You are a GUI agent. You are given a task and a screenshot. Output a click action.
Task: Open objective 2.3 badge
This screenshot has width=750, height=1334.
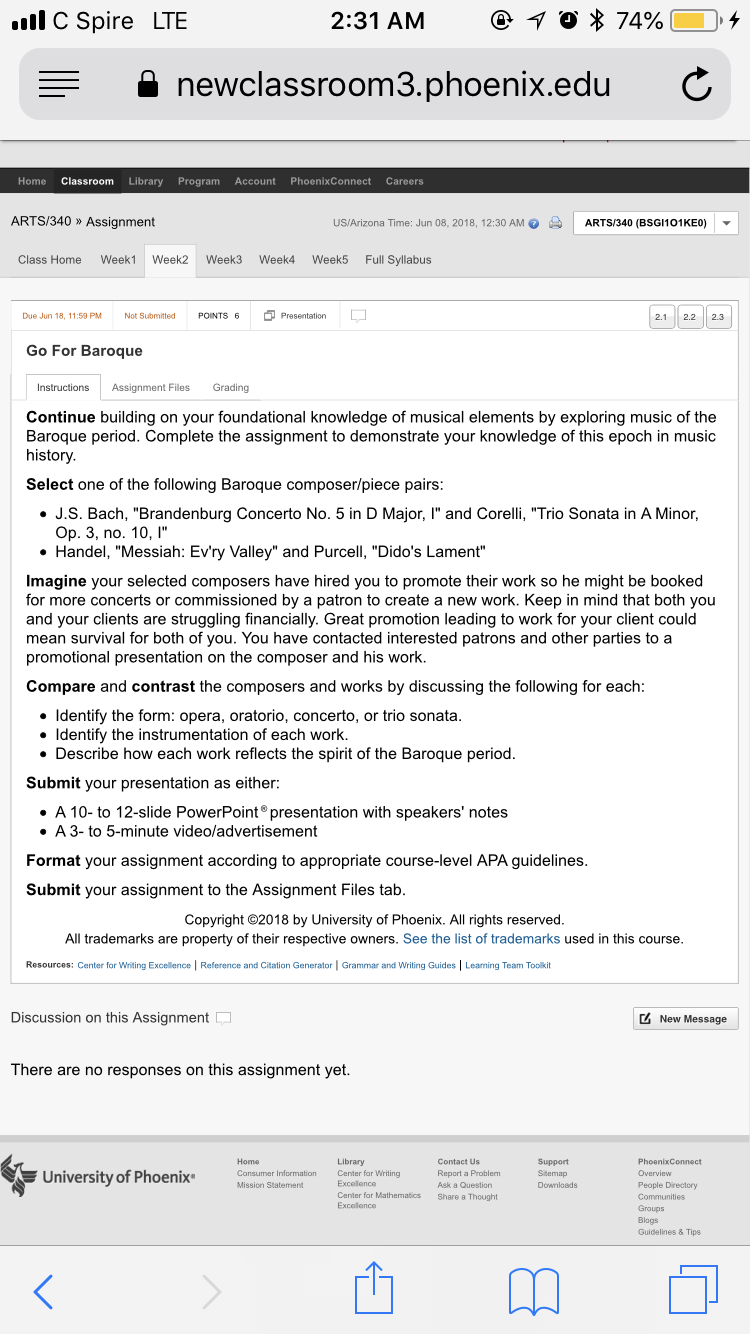[x=718, y=317]
